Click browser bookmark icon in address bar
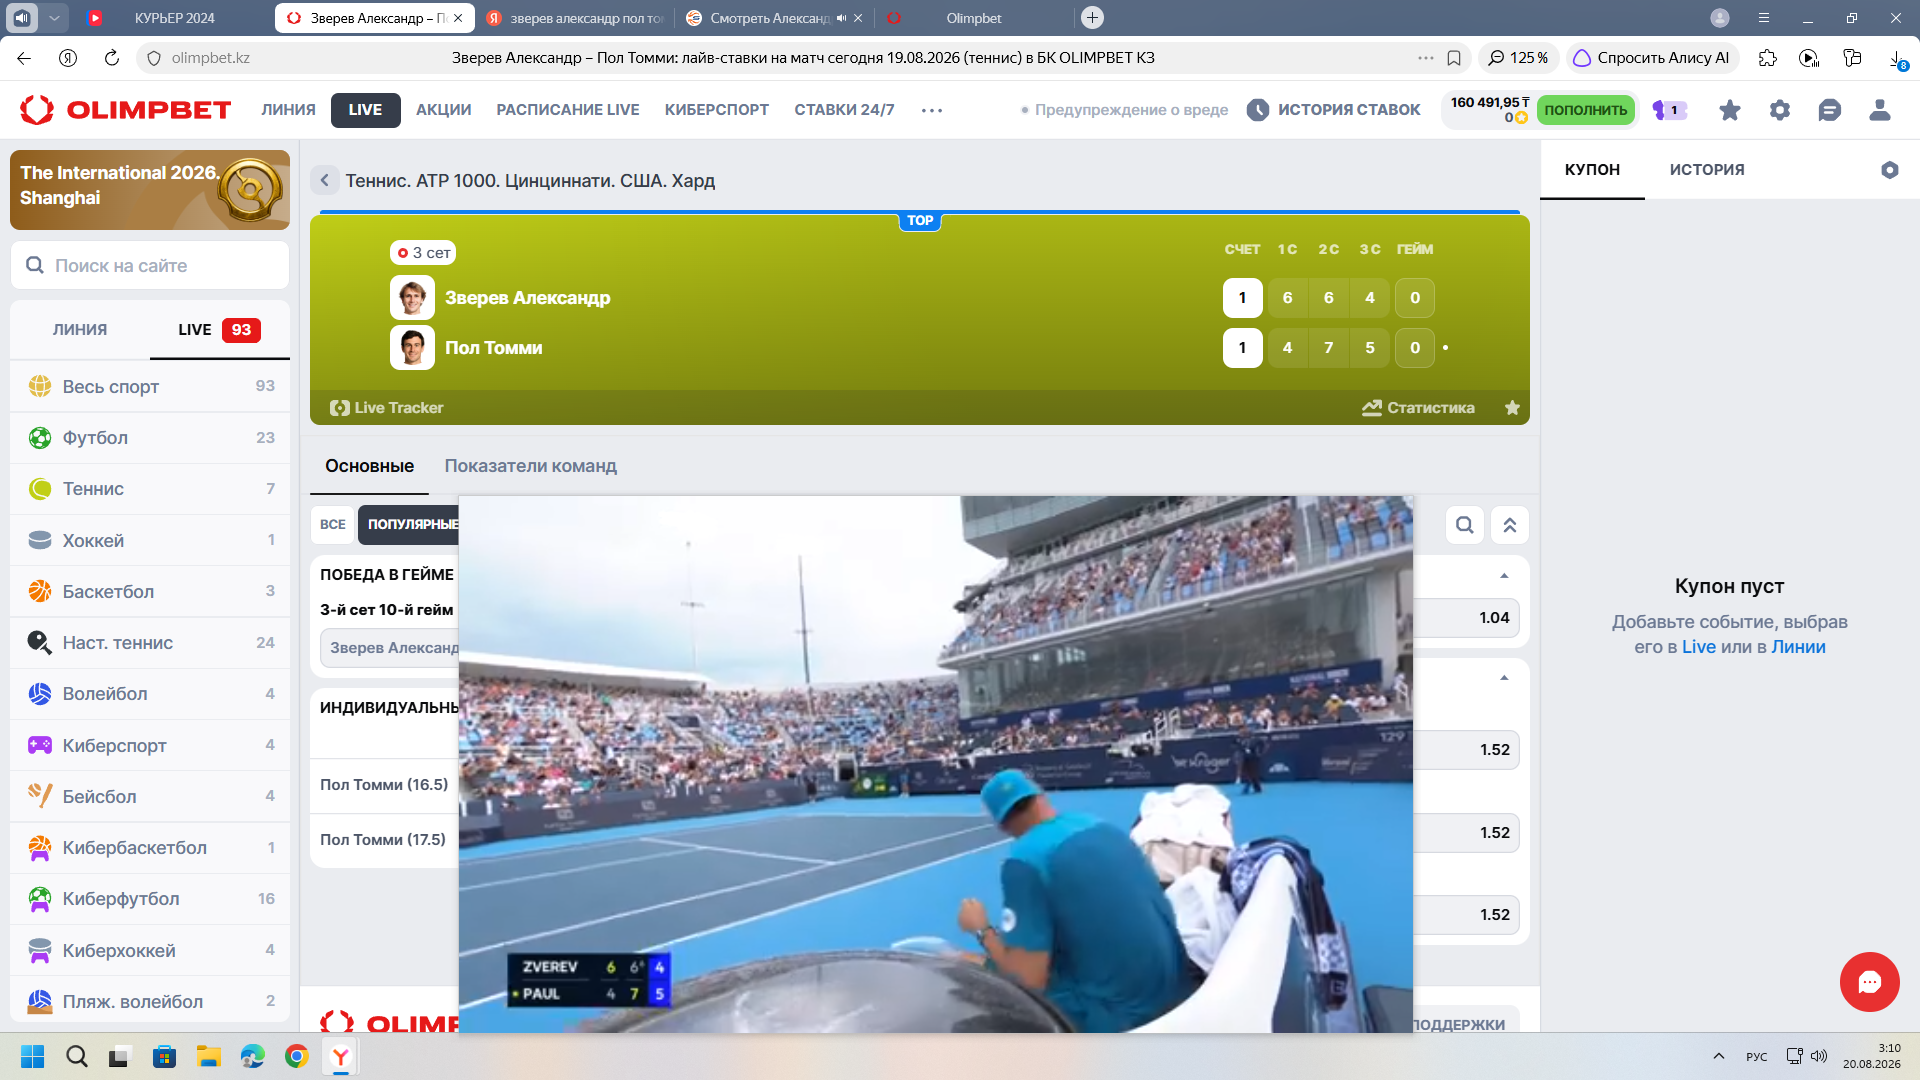Image resolution: width=1920 pixels, height=1080 pixels. click(x=1454, y=58)
